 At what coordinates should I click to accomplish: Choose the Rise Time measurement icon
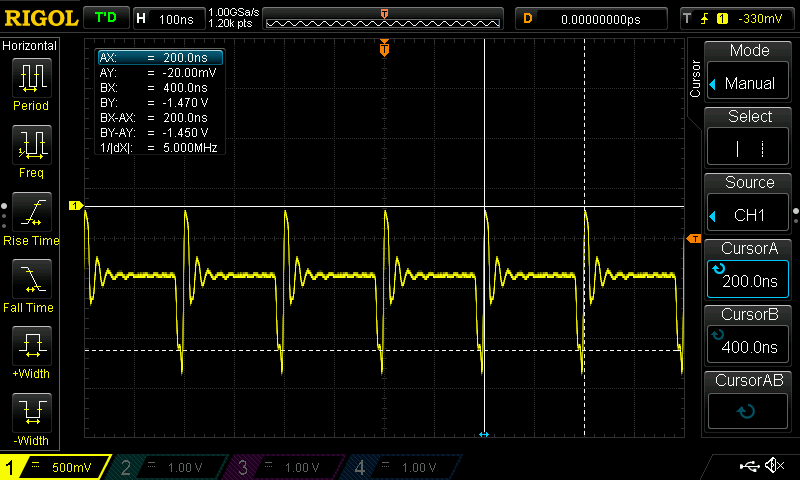(30, 217)
